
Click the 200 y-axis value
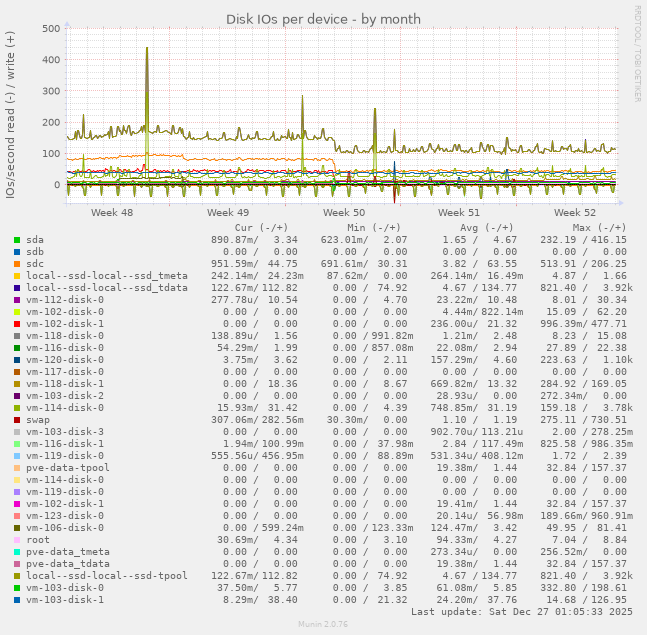click(x=51, y=123)
